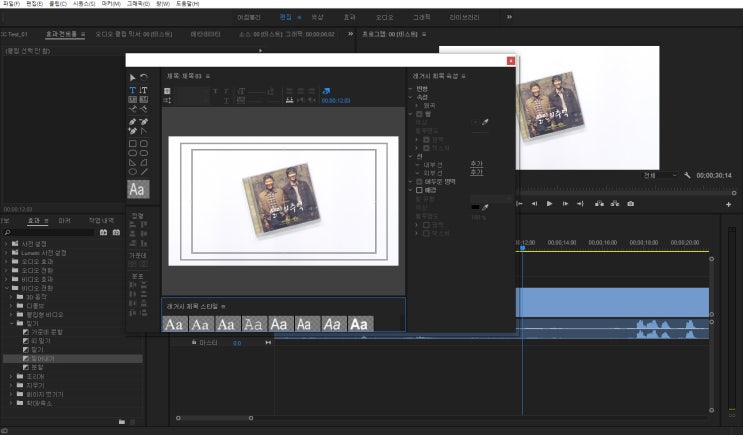Select the Rotation tool in title designer
The width and height of the screenshot is (743, 435).
(x=144, y=77)
